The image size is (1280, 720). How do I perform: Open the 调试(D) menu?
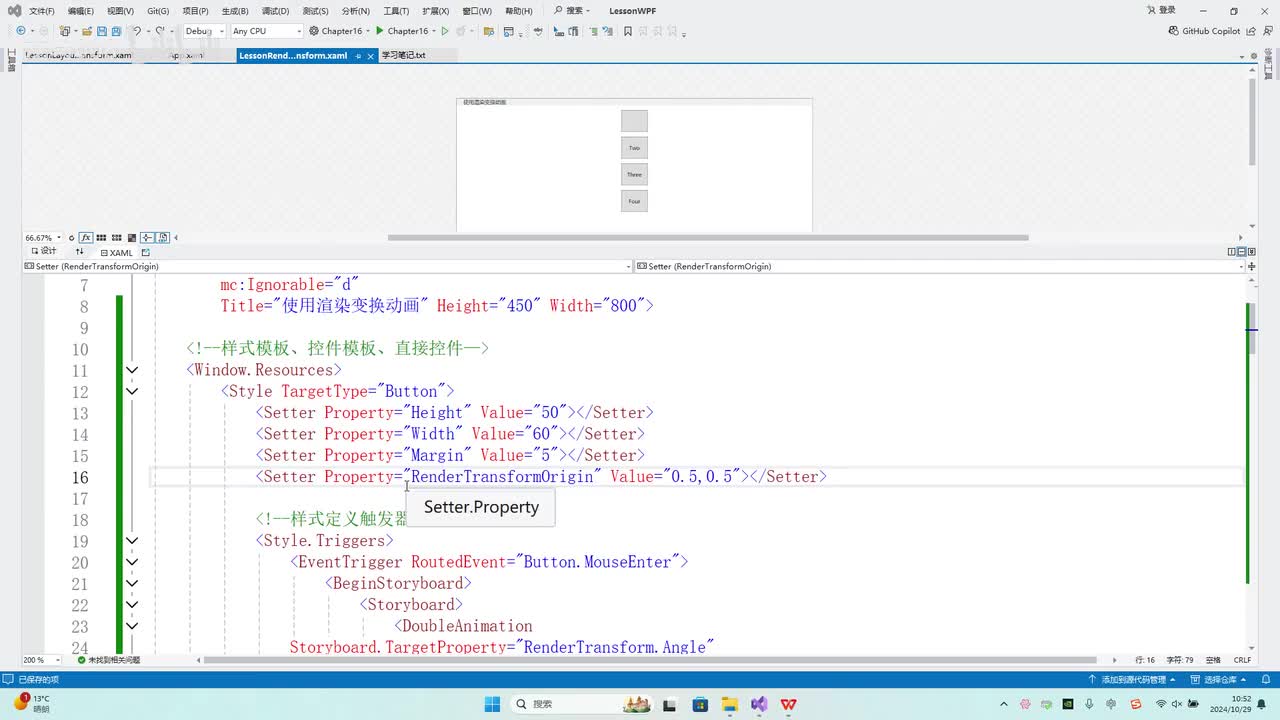[275, 11]
